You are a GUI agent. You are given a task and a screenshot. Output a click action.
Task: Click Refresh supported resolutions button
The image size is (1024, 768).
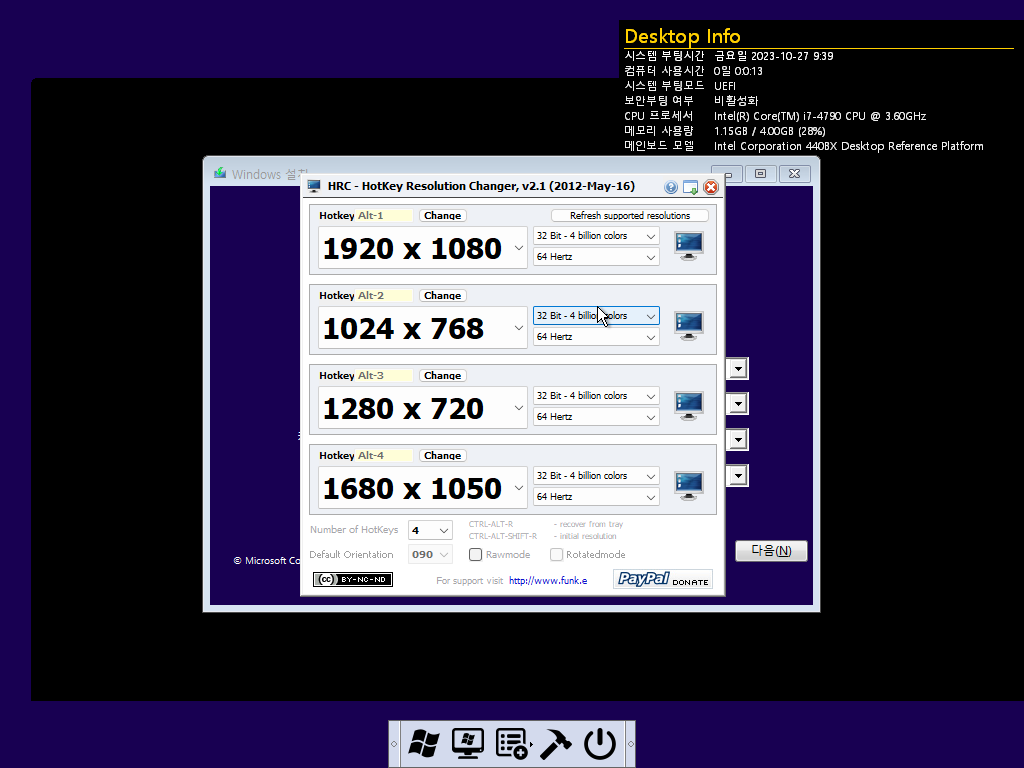(x=630, y=216)
